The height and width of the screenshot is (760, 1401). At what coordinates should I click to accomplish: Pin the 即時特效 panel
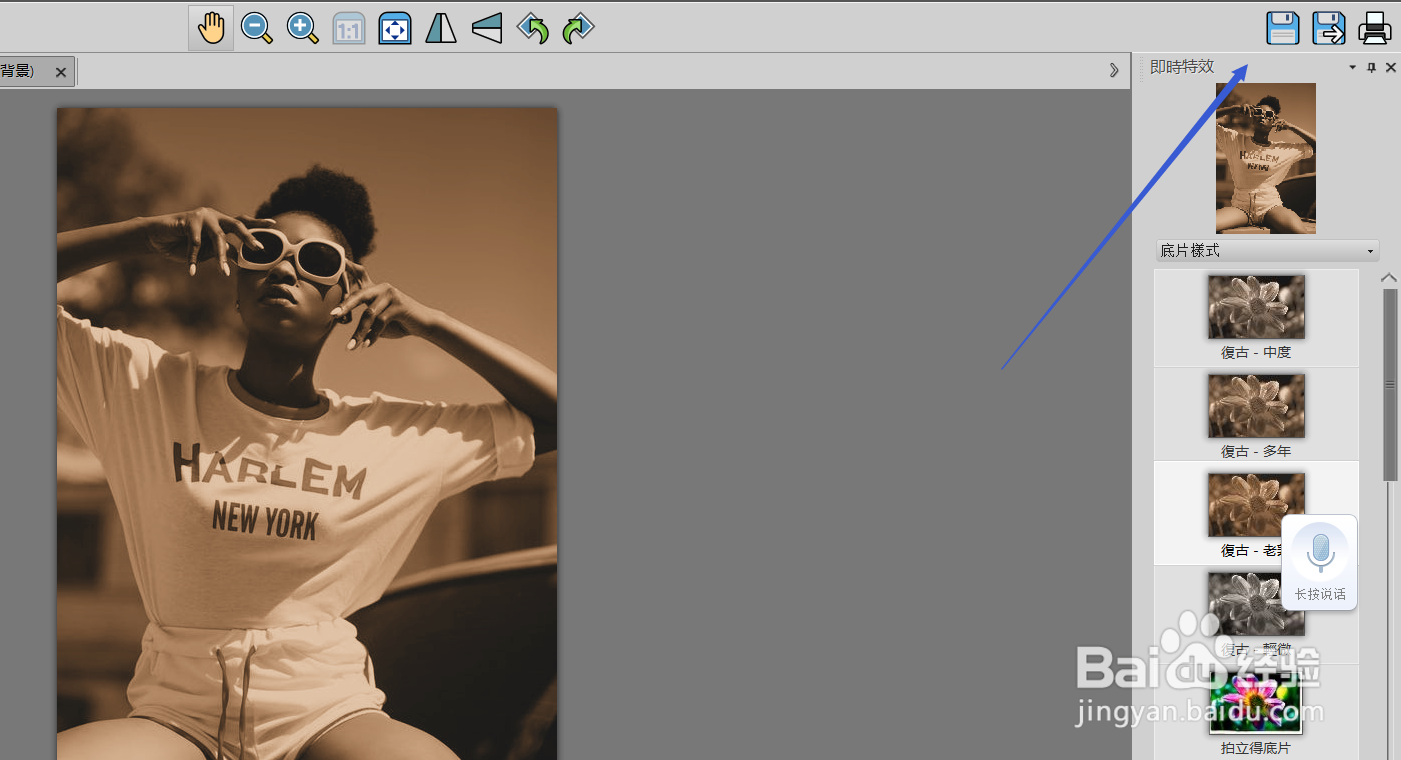1372,68
